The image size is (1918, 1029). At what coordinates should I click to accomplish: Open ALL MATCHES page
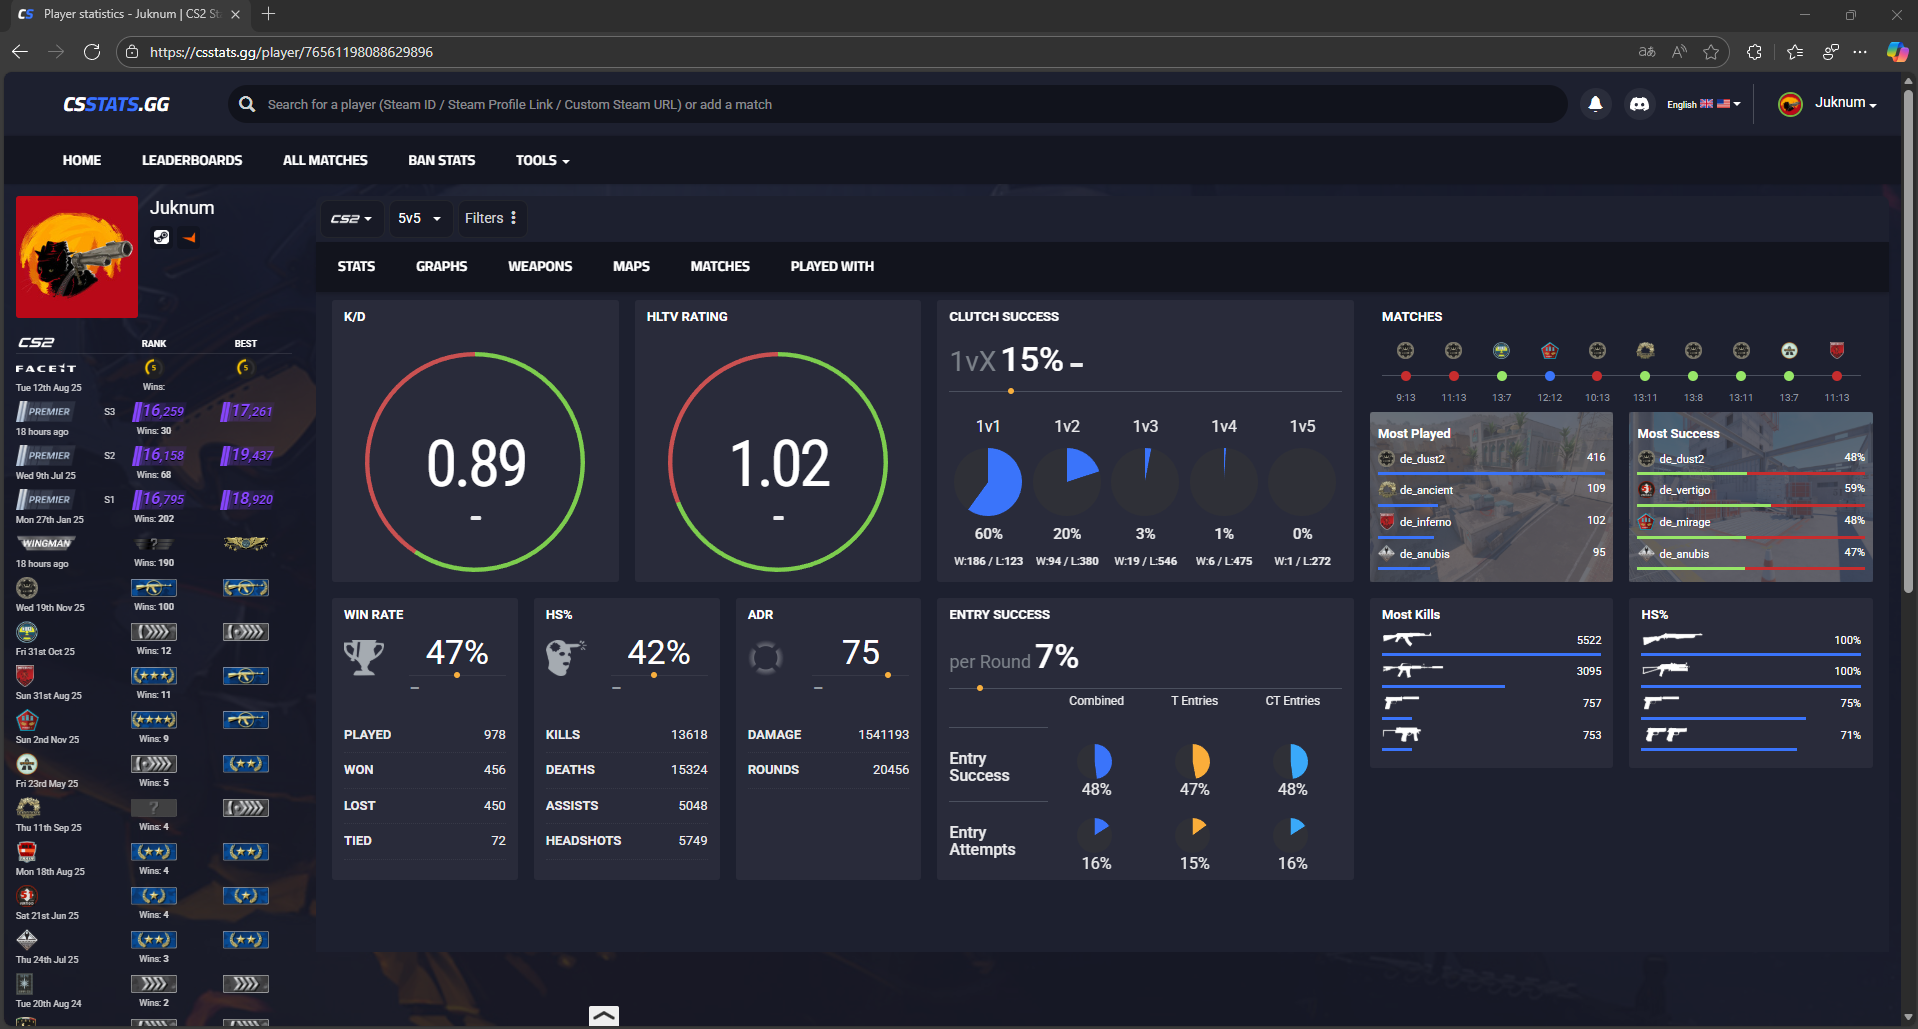point(325,160)
